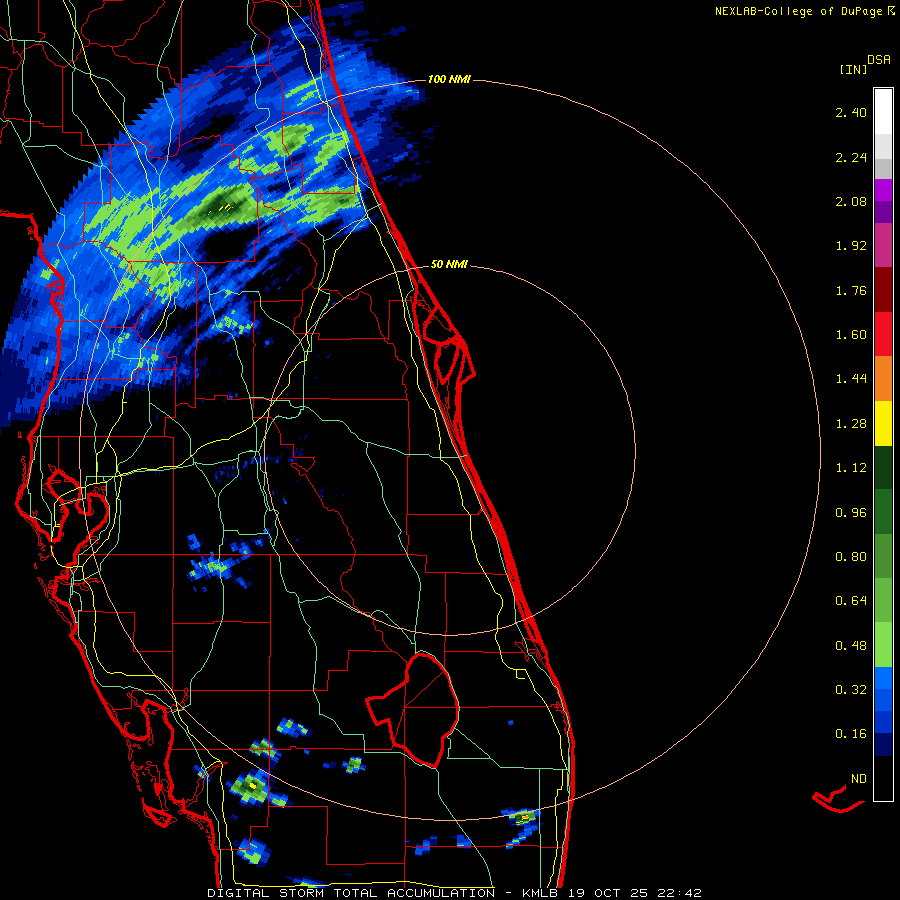Click the 2.08 legend value

[851, 201]
